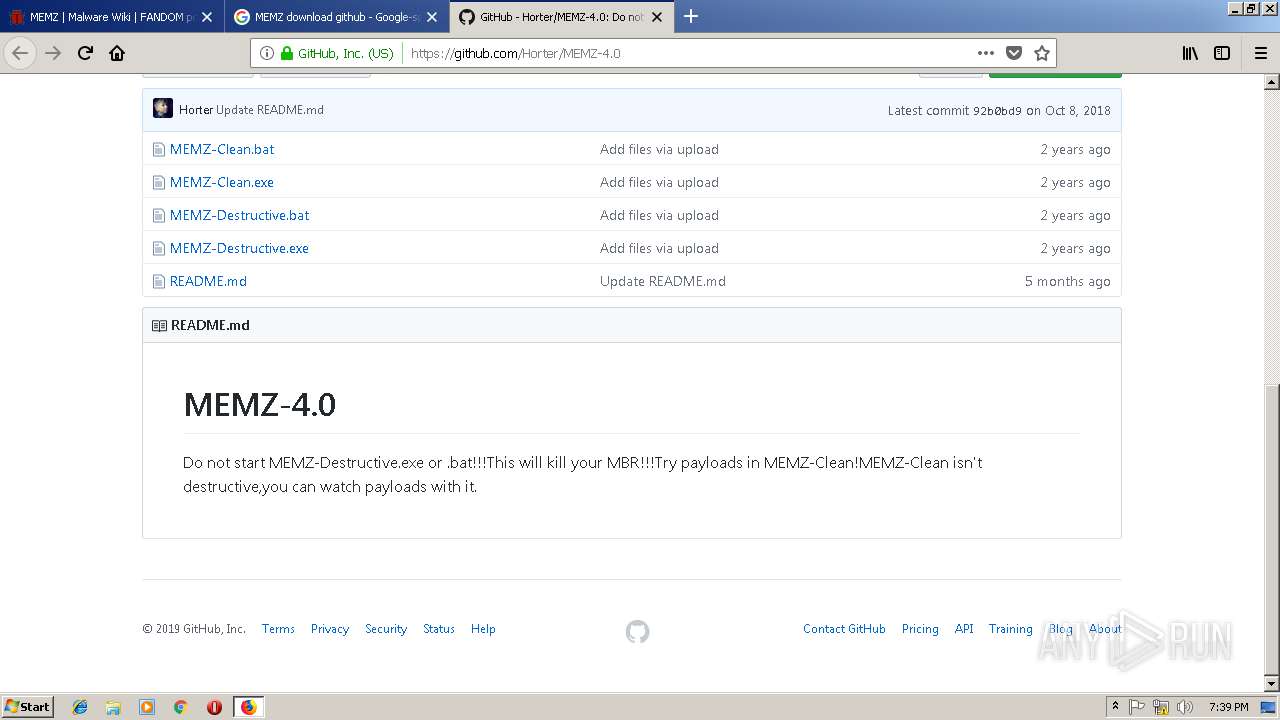Viewport: 1280px width, 720px height.
Task: Open Internet Explorer from taskbar
Action: pyautogui.click(x=80, y=707)
